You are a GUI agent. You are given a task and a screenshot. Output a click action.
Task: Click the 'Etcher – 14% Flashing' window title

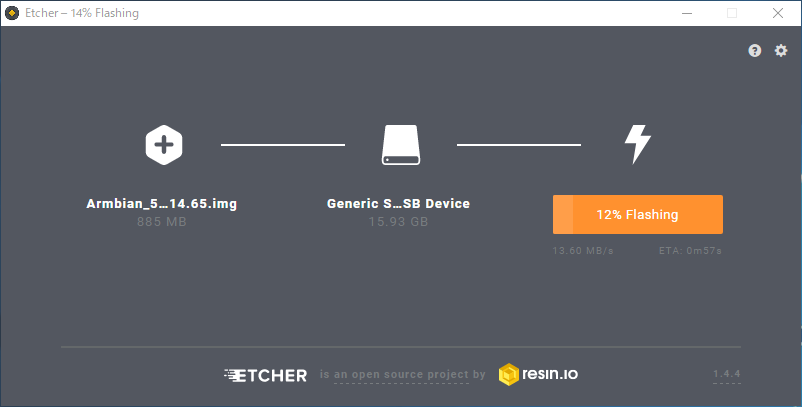82,13
